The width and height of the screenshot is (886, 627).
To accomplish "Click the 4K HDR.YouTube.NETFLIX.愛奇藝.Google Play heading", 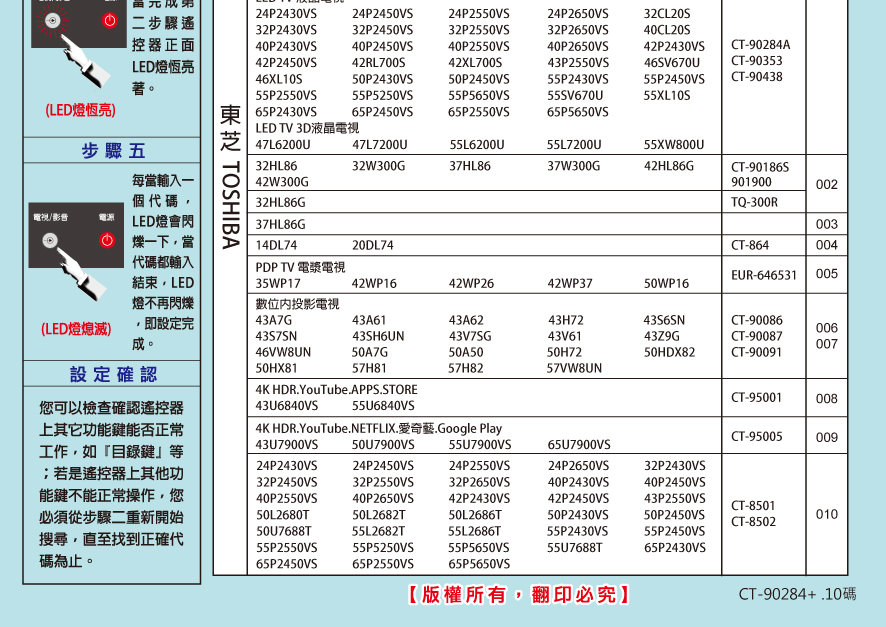I will 379,429.
